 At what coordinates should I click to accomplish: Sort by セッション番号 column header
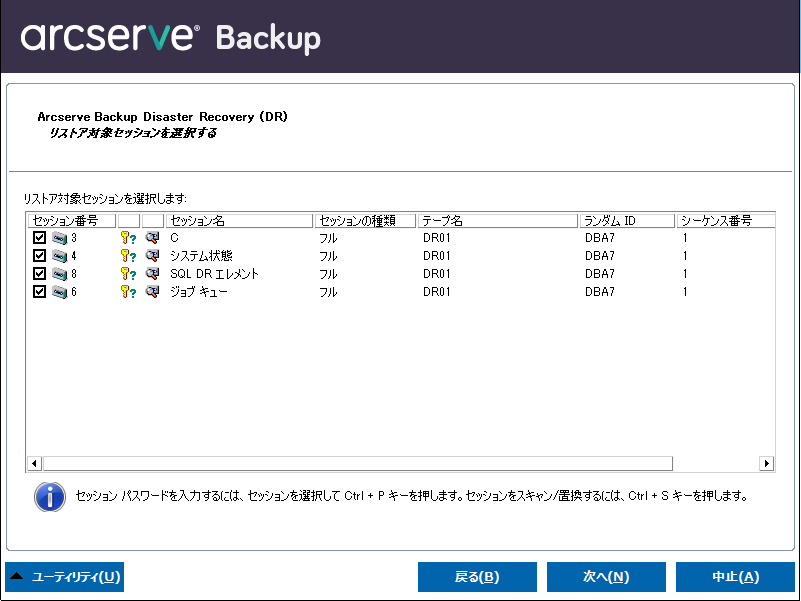(x=72, y=221)
